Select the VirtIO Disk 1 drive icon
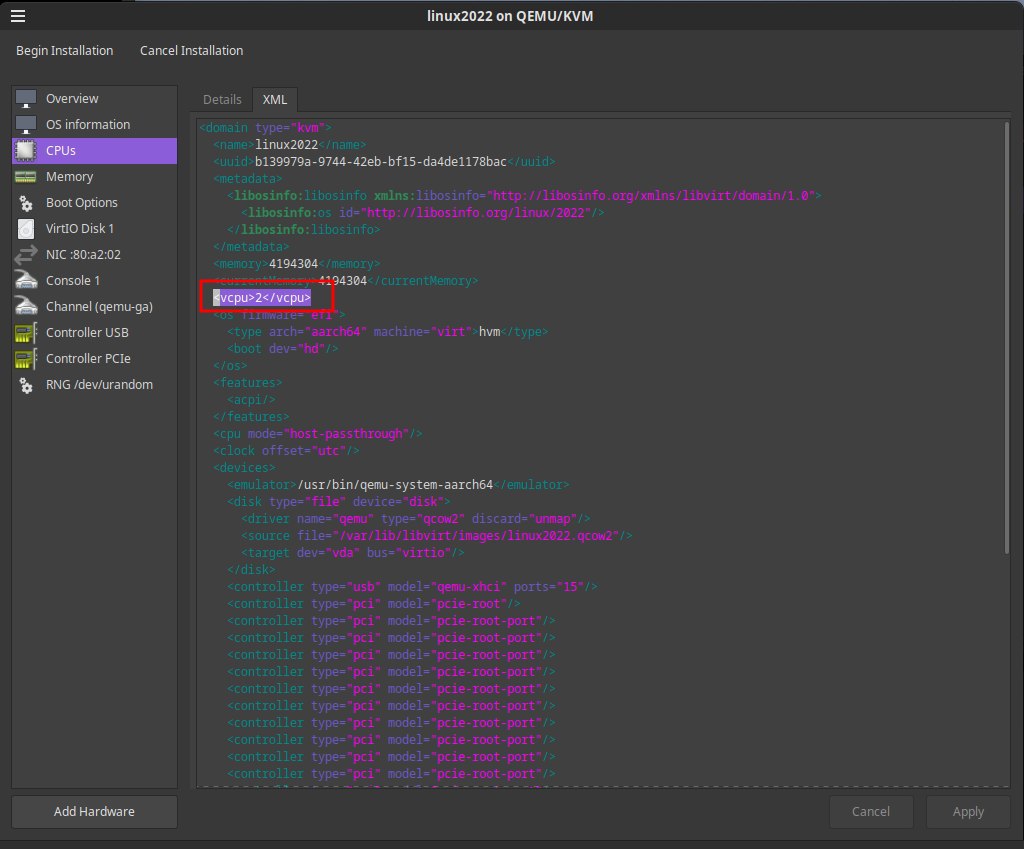 pos(25,229)
